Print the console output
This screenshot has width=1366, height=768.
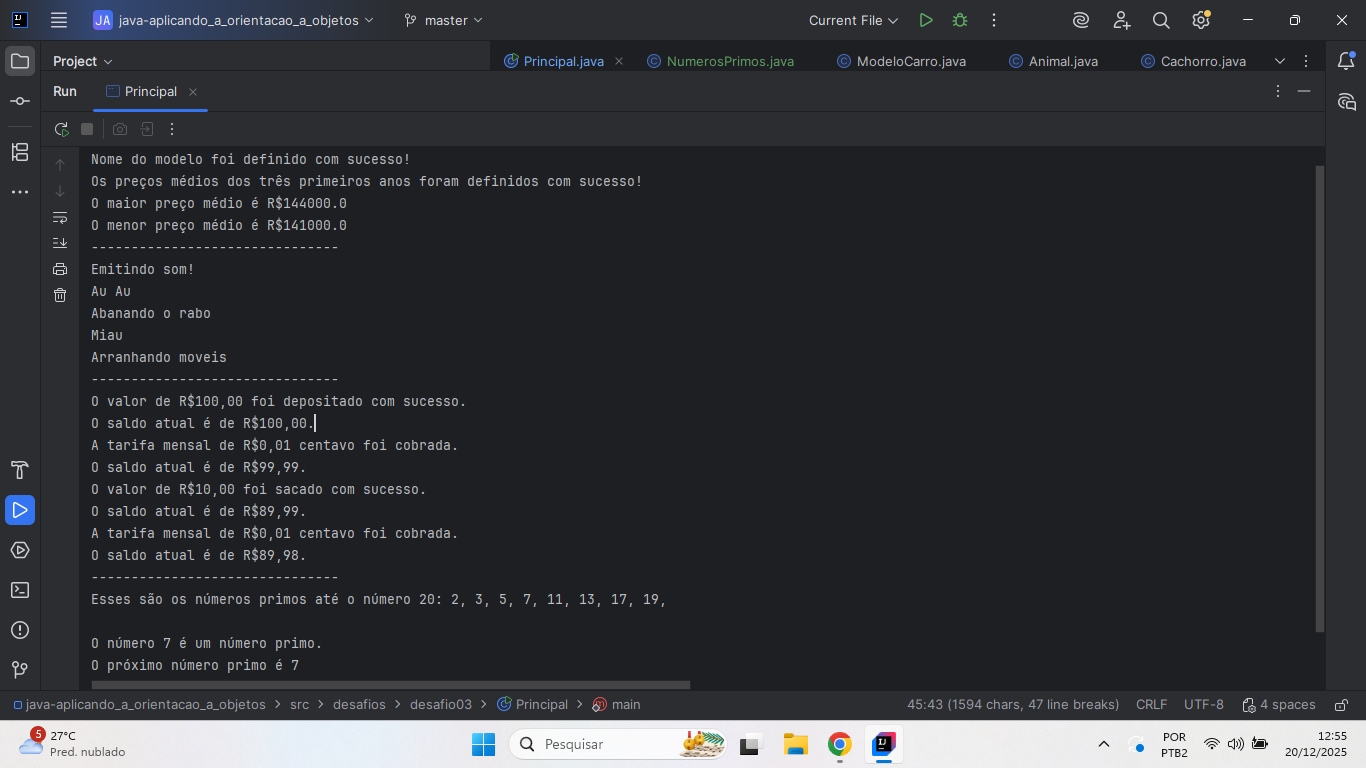[x=60, y=269]
